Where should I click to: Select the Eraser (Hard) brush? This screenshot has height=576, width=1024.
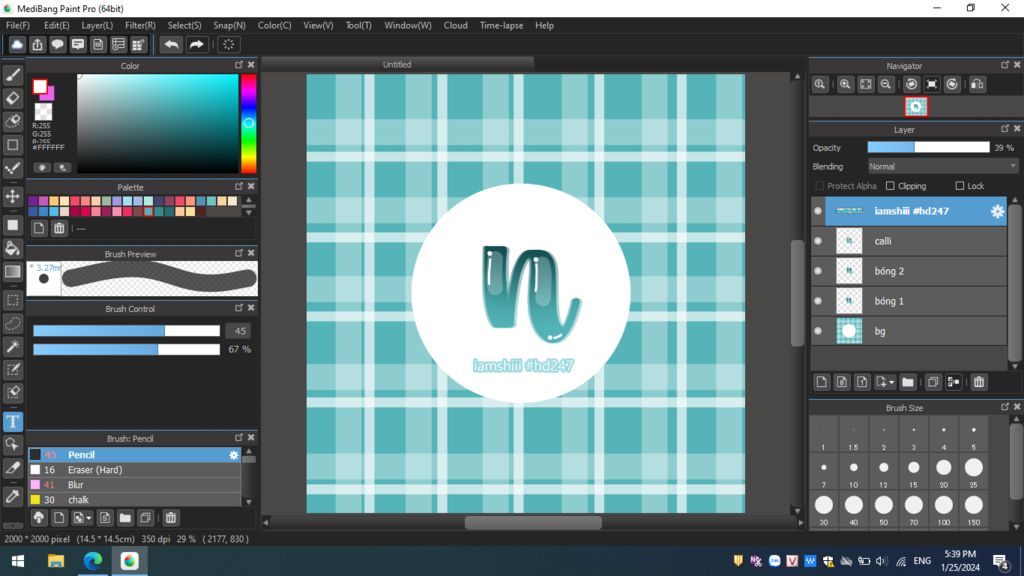click(135, 470)
